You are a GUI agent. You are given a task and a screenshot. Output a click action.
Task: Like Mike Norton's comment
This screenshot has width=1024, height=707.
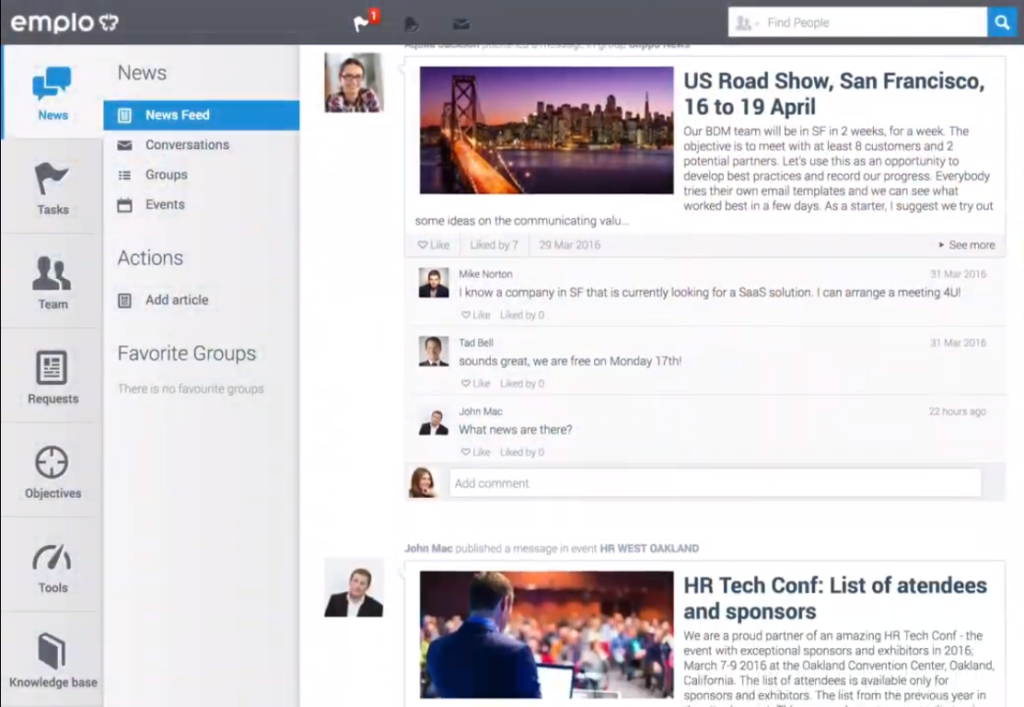[x=476, y=315]
